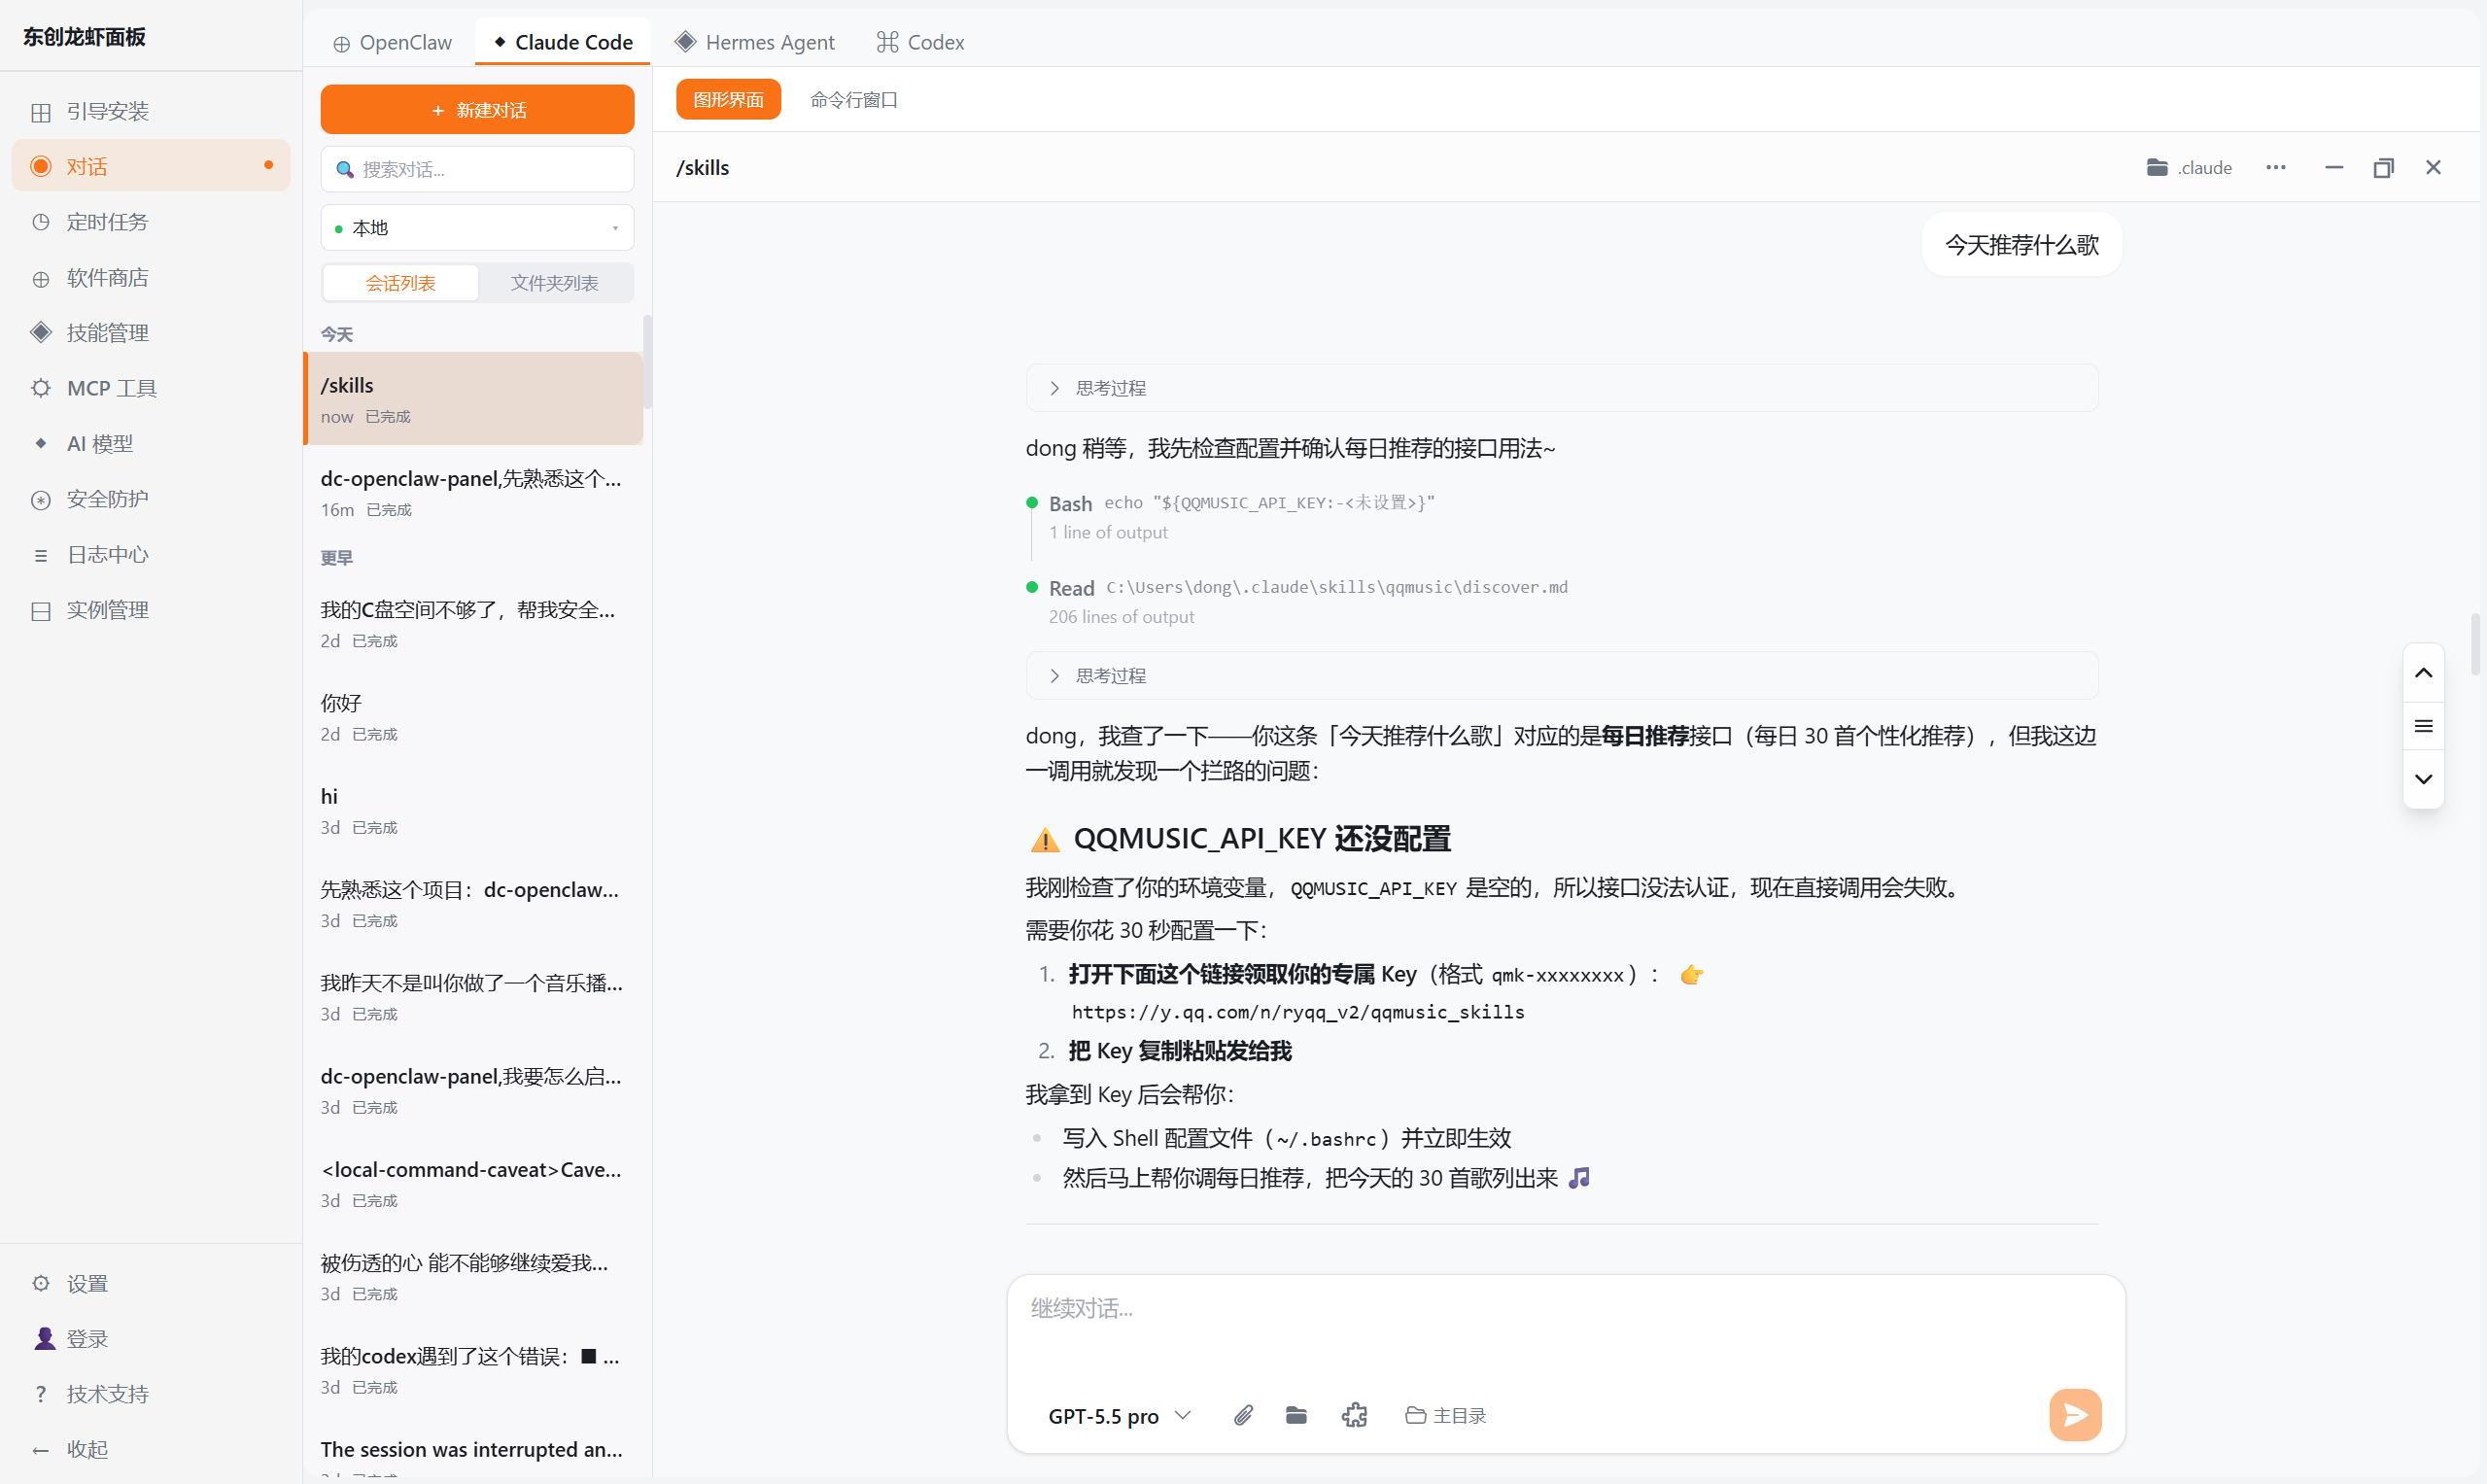Open dc-openclaw-panel,我要怎么启 conversation

[474, 1090]
